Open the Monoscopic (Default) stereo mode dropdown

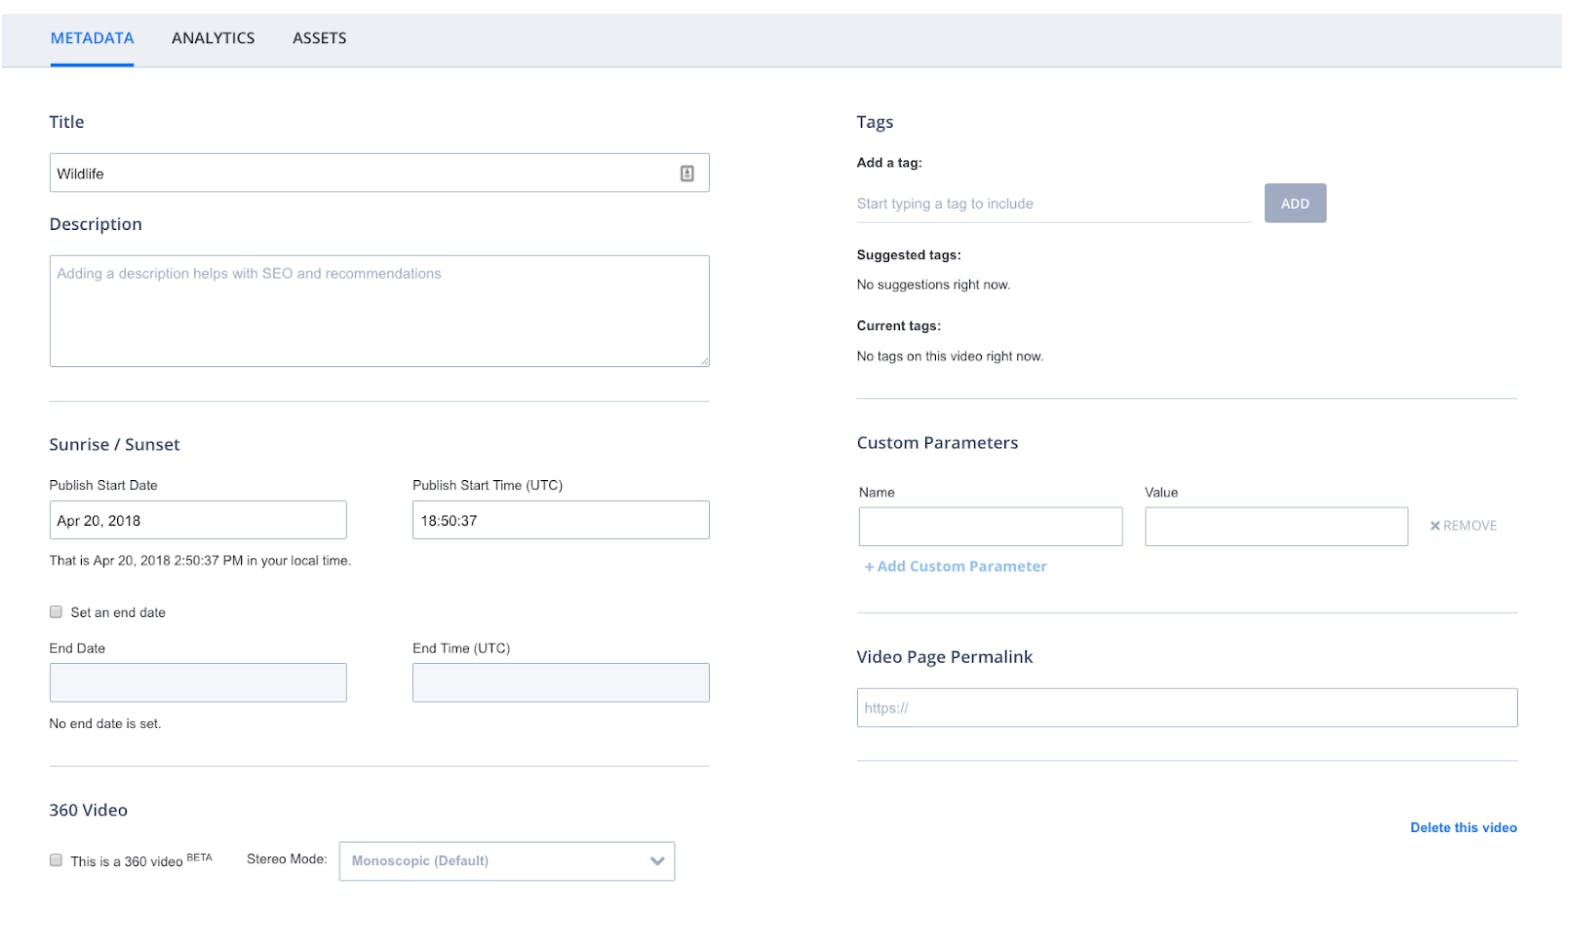pos(507,861)
